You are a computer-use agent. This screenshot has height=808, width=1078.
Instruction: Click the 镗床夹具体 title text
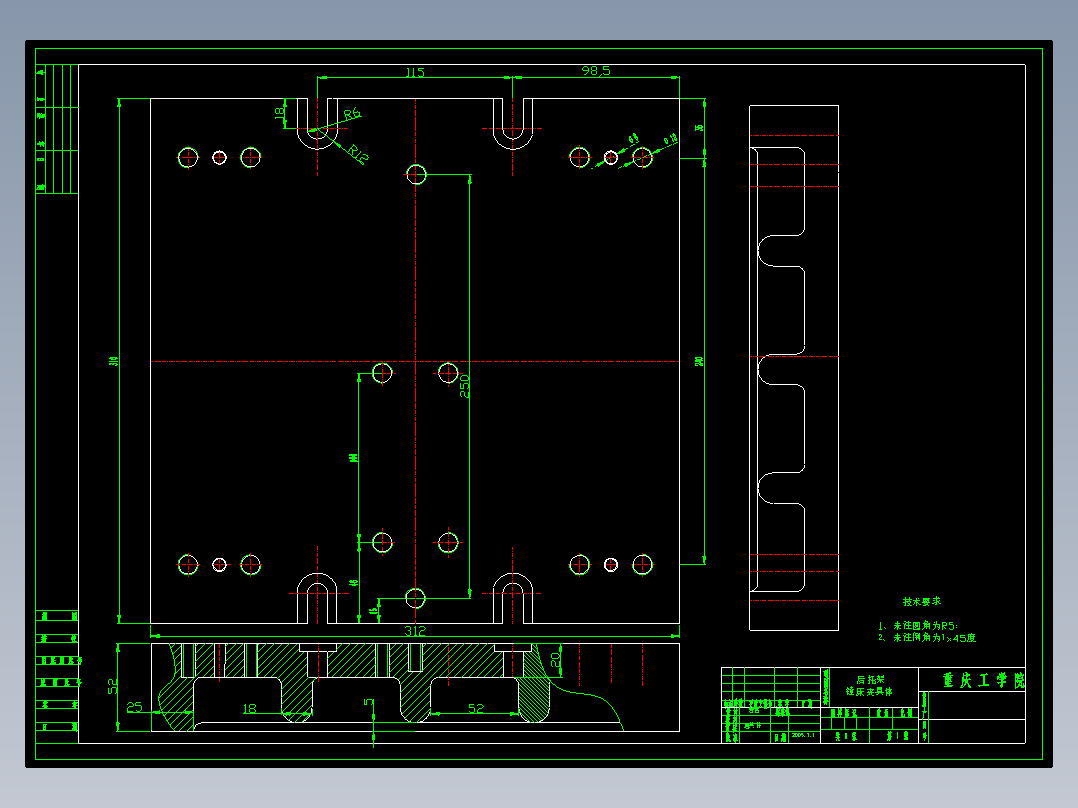pos(869,691)
